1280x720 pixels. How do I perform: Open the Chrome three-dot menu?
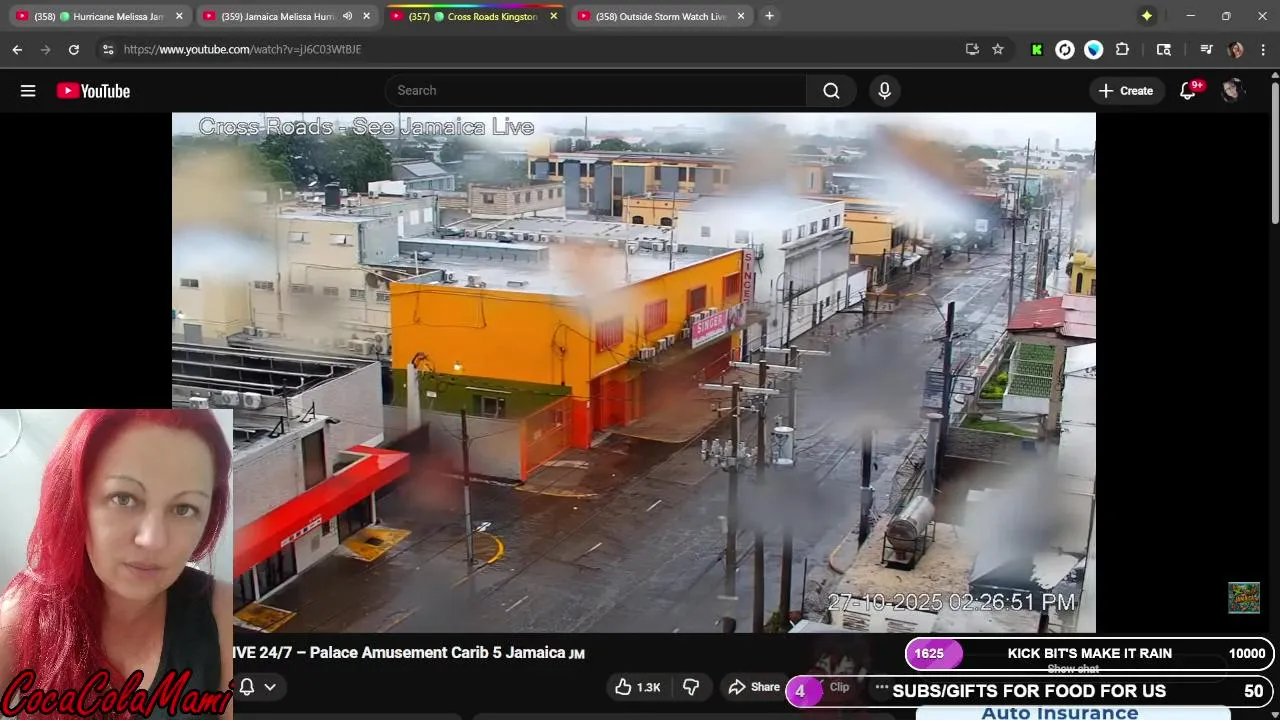coord(1264,49)
